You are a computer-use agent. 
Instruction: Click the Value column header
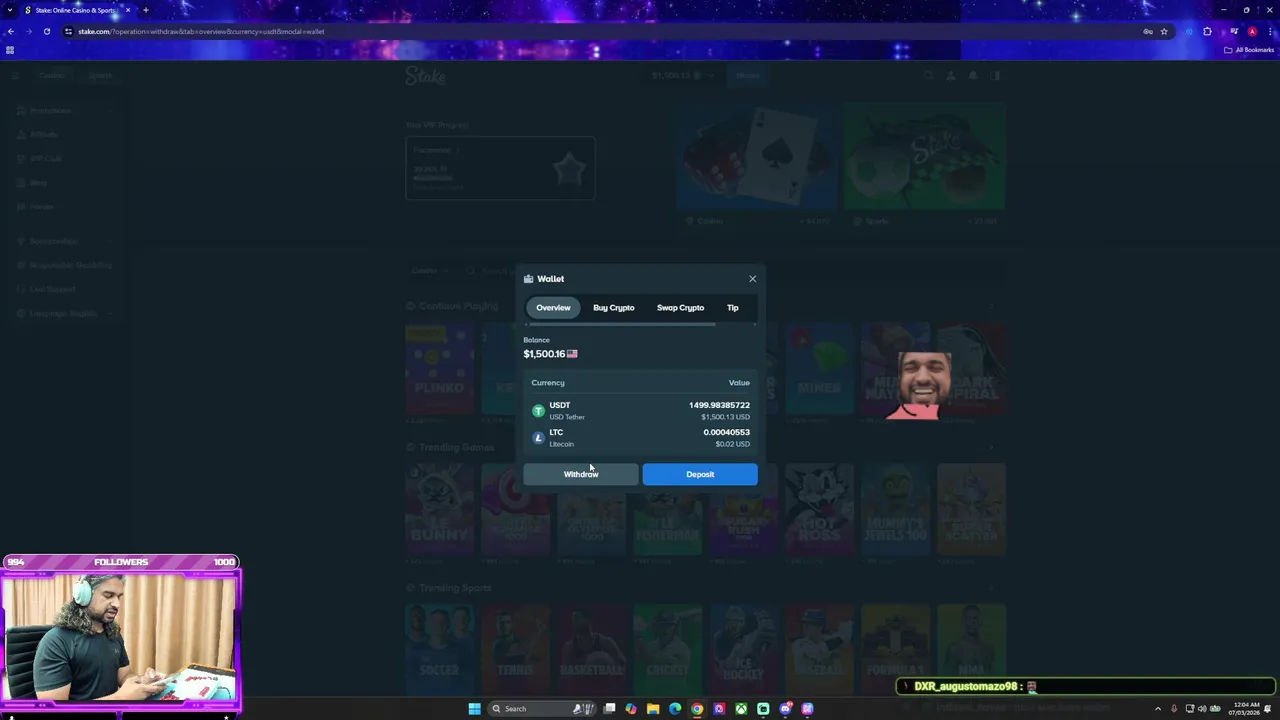click(x=739, y=383)
